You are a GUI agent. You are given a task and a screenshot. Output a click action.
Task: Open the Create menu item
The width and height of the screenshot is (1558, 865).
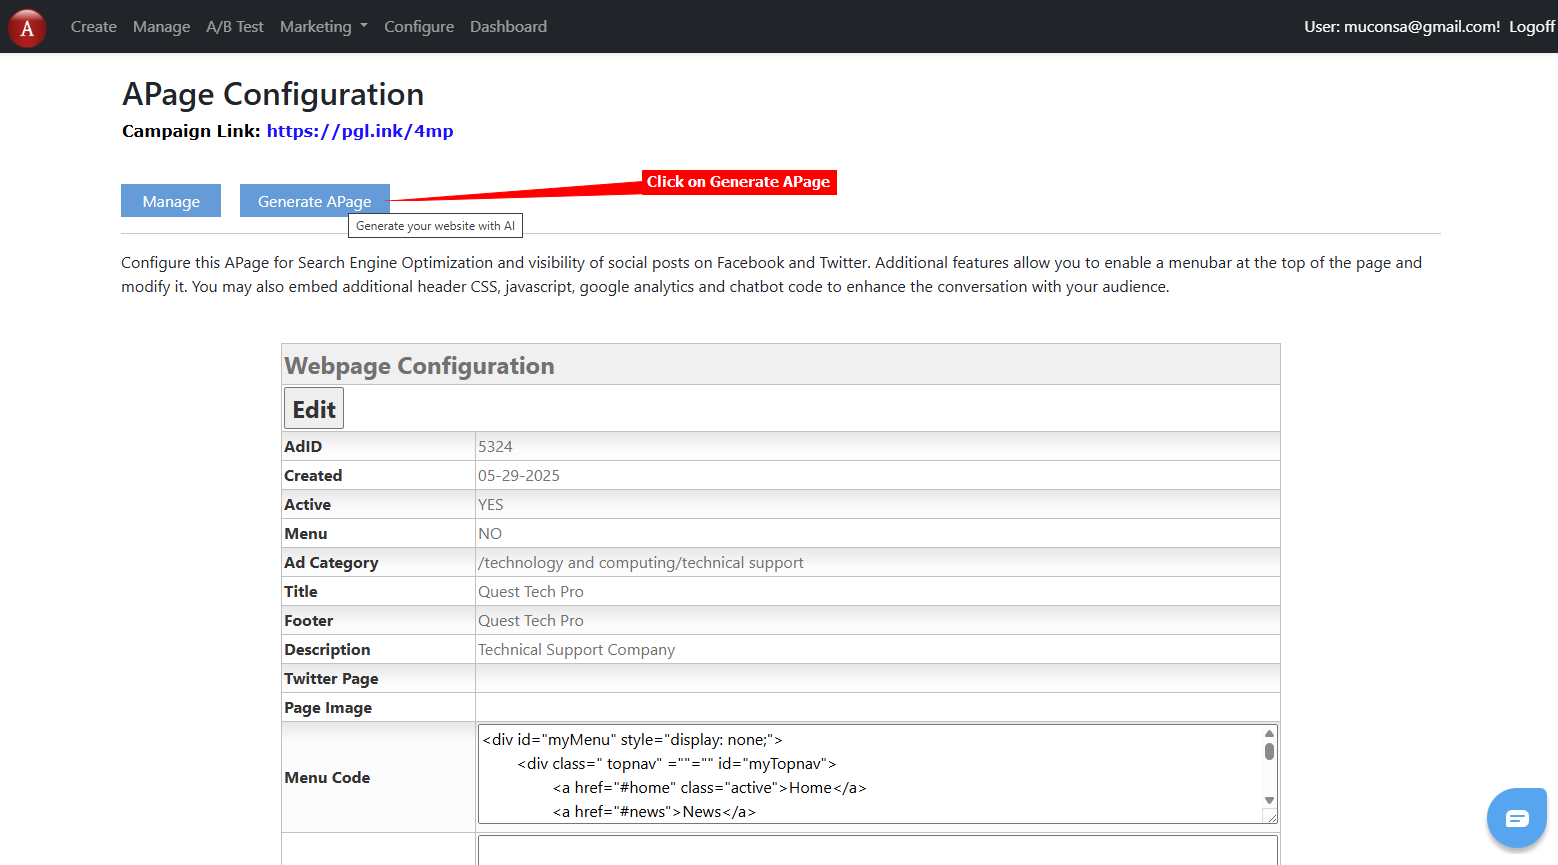(93, 27)
